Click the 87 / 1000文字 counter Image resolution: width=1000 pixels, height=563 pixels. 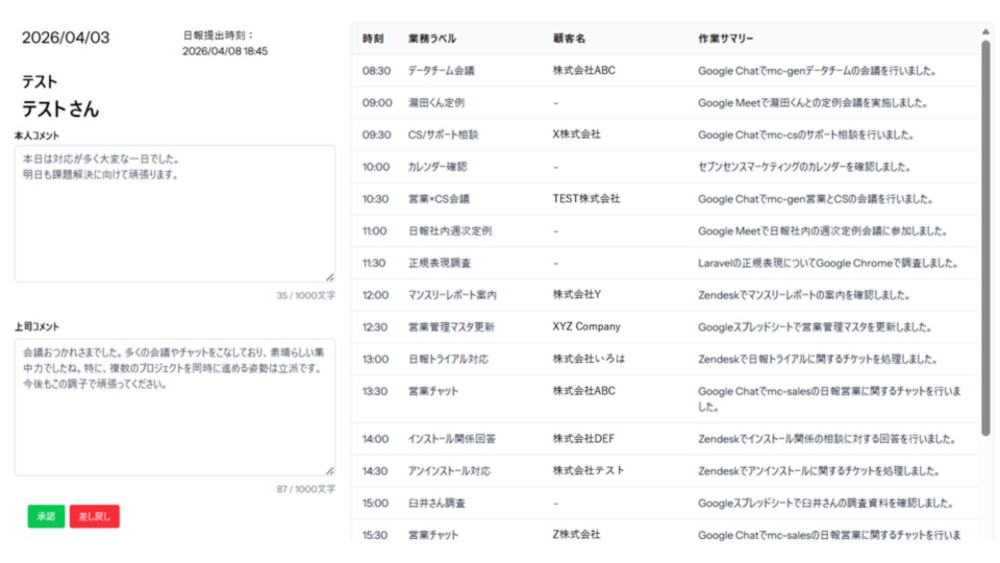[x=305, y=489]
